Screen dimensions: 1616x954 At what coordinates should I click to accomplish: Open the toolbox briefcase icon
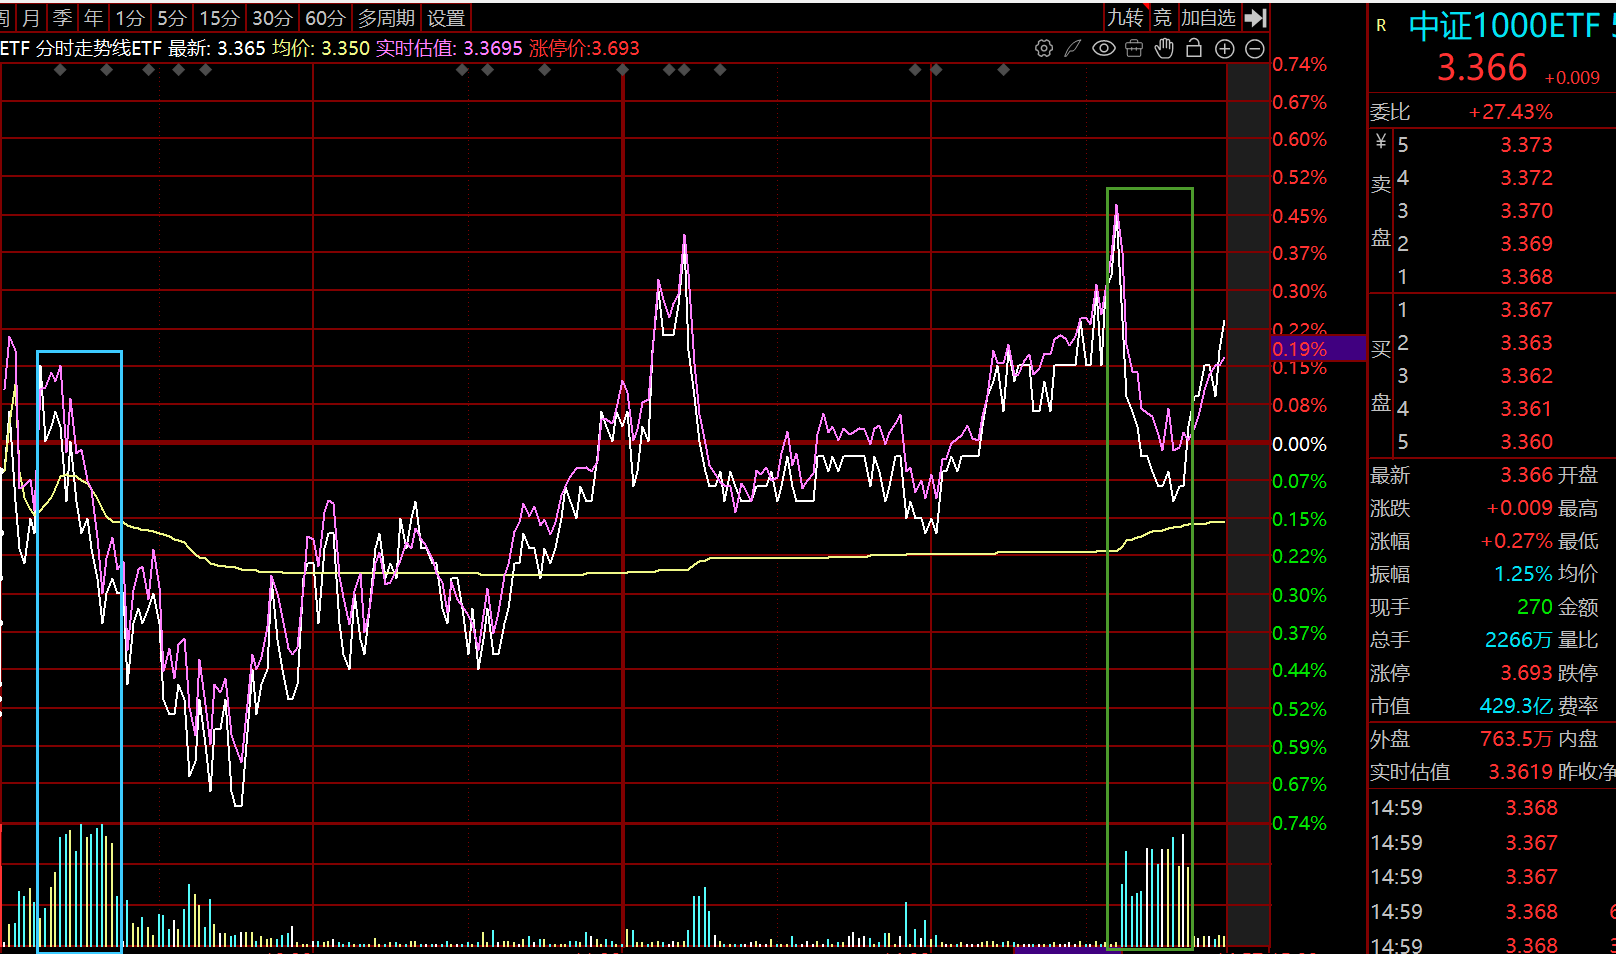pyautogui.click(x=1134, y=48)
